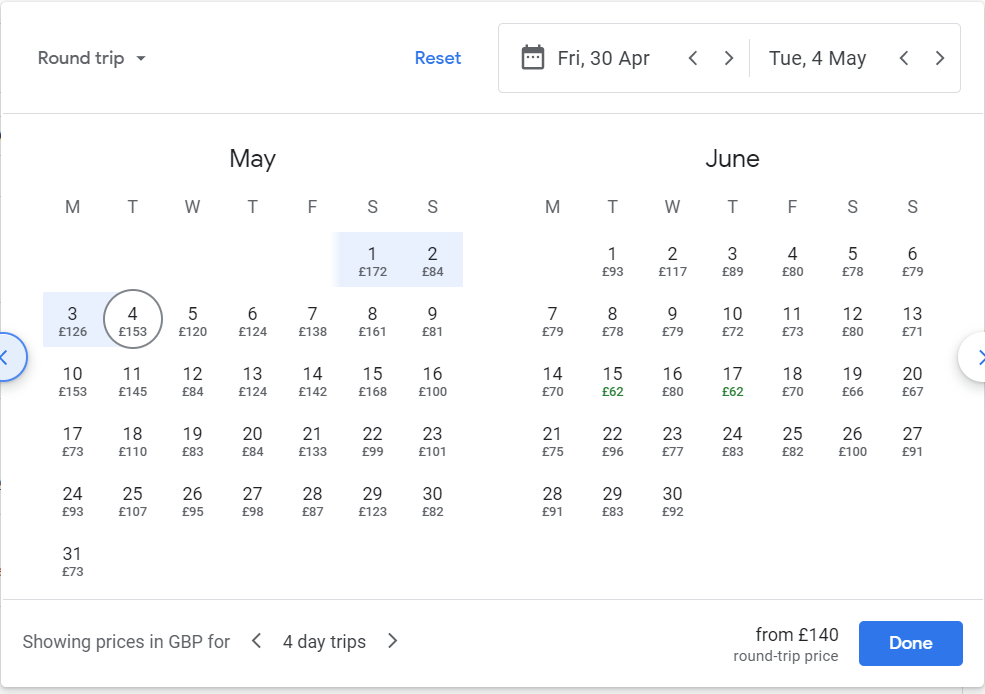
Task: Shift return date one day later
Action: click(940, 58)
